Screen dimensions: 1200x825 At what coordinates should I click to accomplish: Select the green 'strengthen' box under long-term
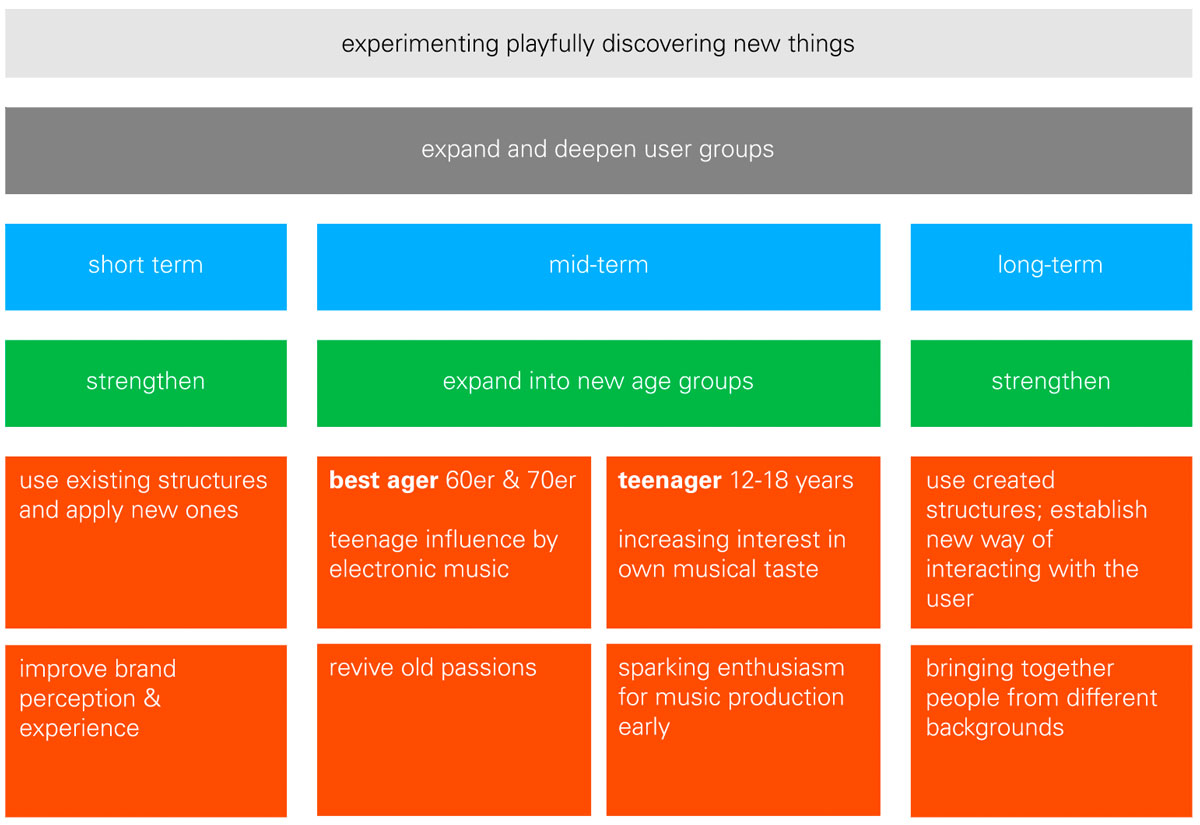[1050, 382]
